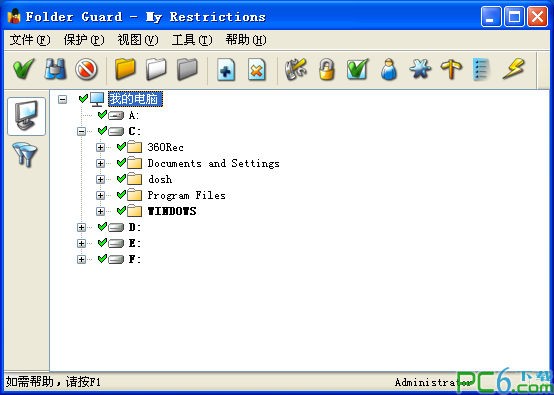Viewport: 554px width, 395px height.
Task: Click the page with orange X icon
Action: point(257,69)
